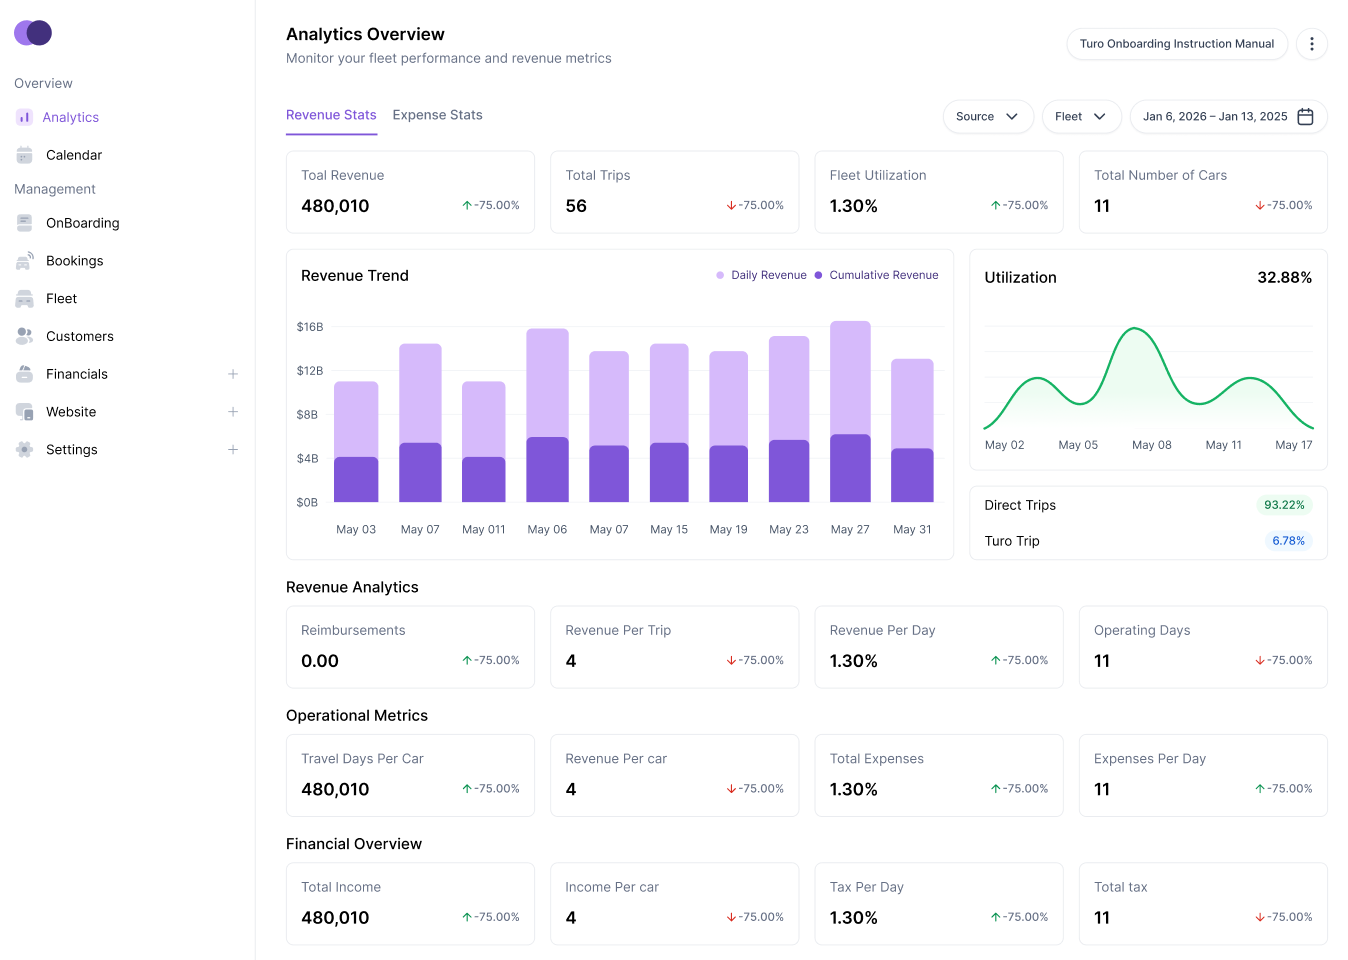Image resolution: width=1348 pixels, height=960 pixels.
Task: Click the Website sidebar icon
Action: (x=25, y=412)
